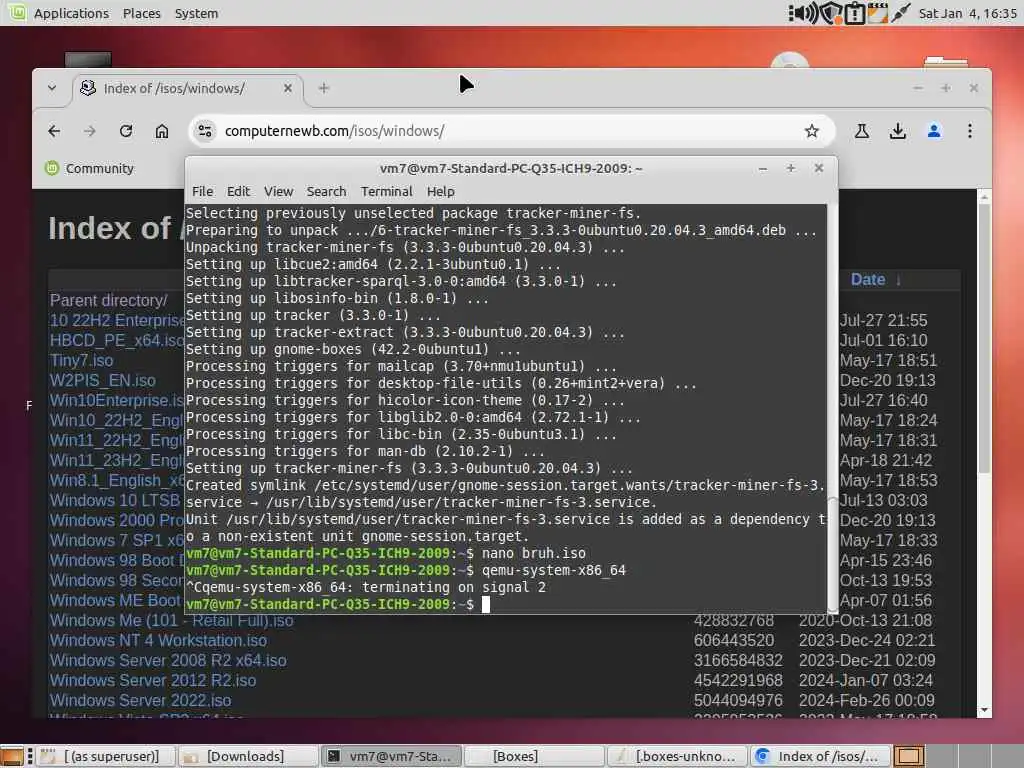Open Windows Server 2008 R2 x64.iso link
The width and height of the screenshot is (1024, 768).
168,660
